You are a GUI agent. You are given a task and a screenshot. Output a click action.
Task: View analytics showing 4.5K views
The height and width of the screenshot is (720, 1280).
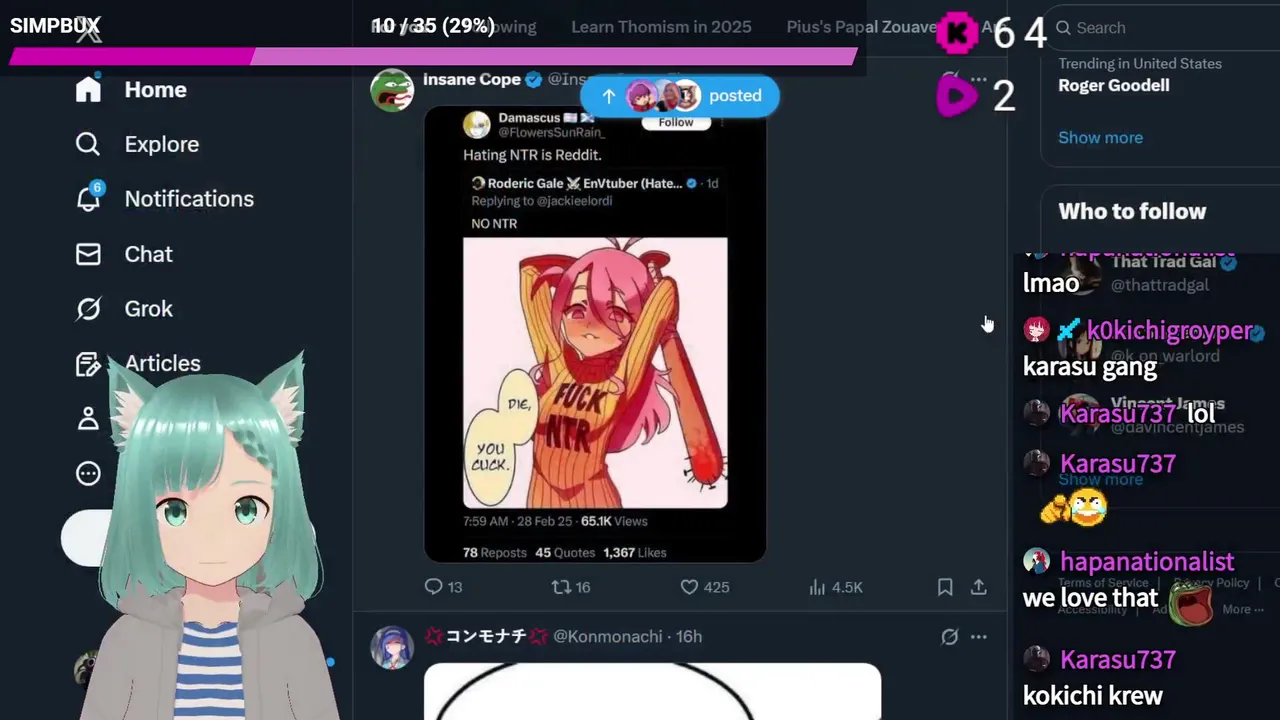(835, 587)
